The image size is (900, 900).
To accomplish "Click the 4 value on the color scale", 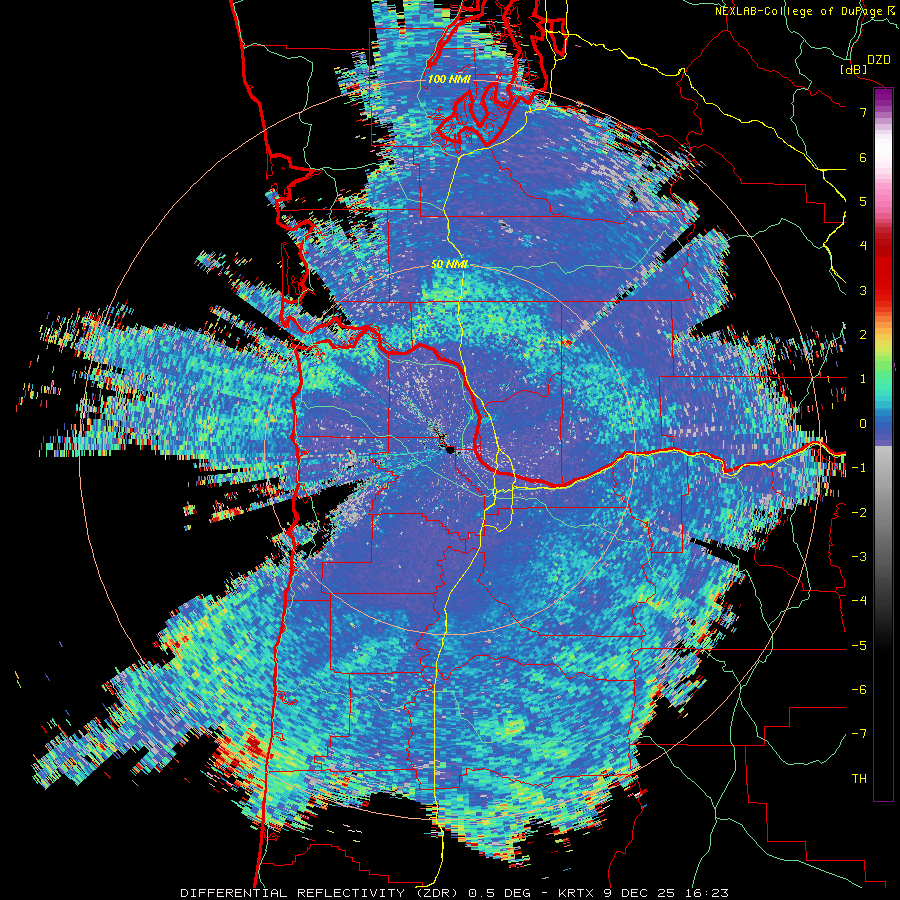I will (x=863, y=246).
